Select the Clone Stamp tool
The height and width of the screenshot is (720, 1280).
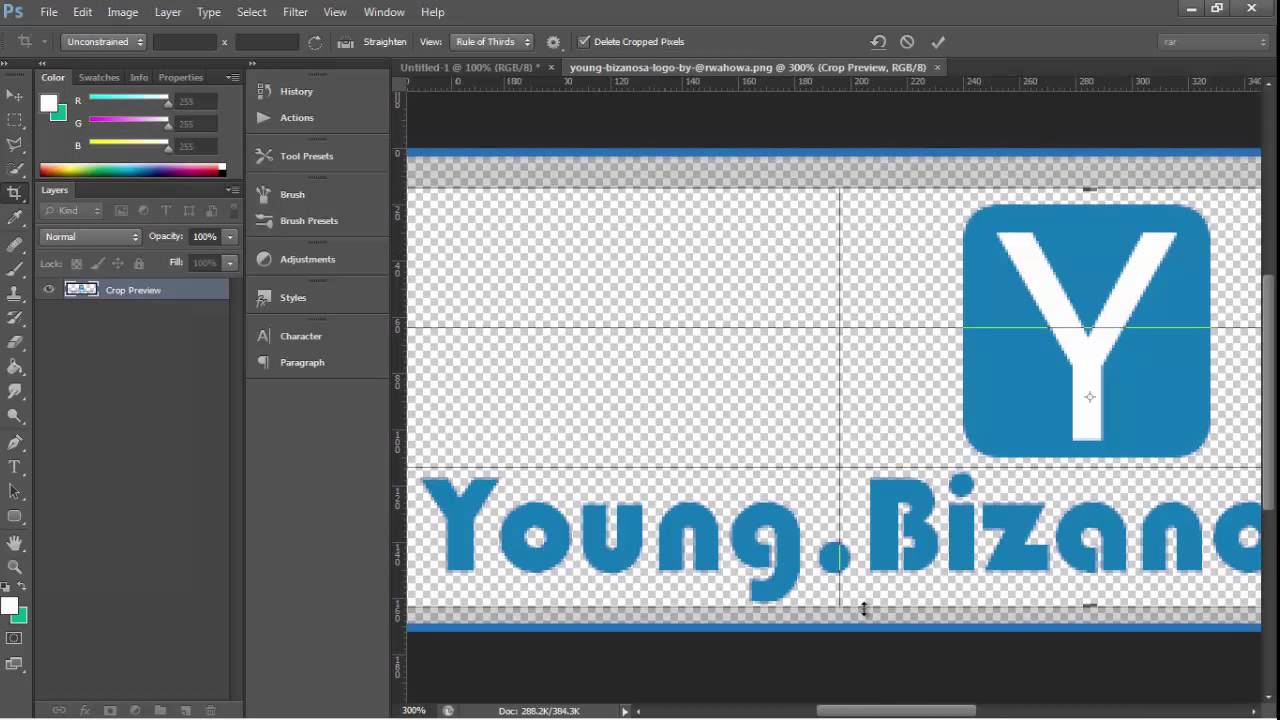click(x=15, y=294)
